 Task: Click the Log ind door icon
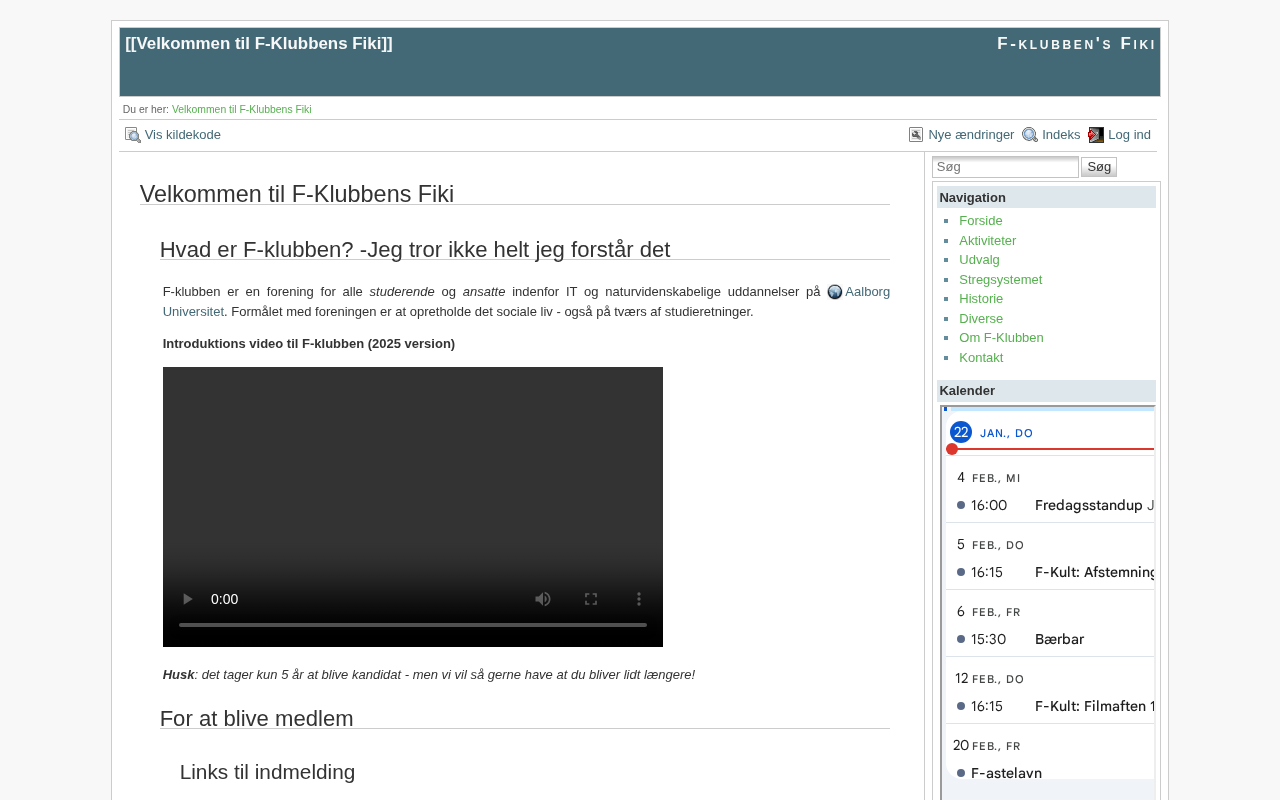[1096, 135]
